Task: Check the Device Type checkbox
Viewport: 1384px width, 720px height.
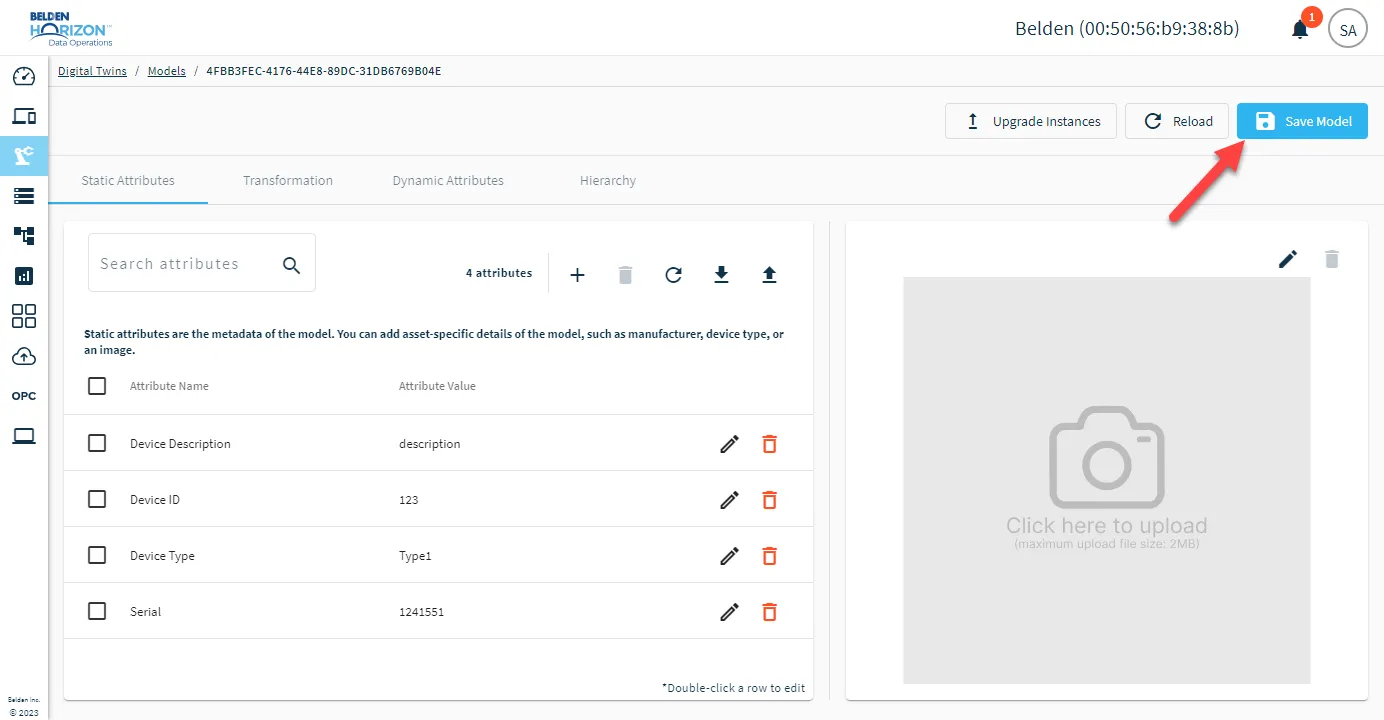Action: click(97, 555)
